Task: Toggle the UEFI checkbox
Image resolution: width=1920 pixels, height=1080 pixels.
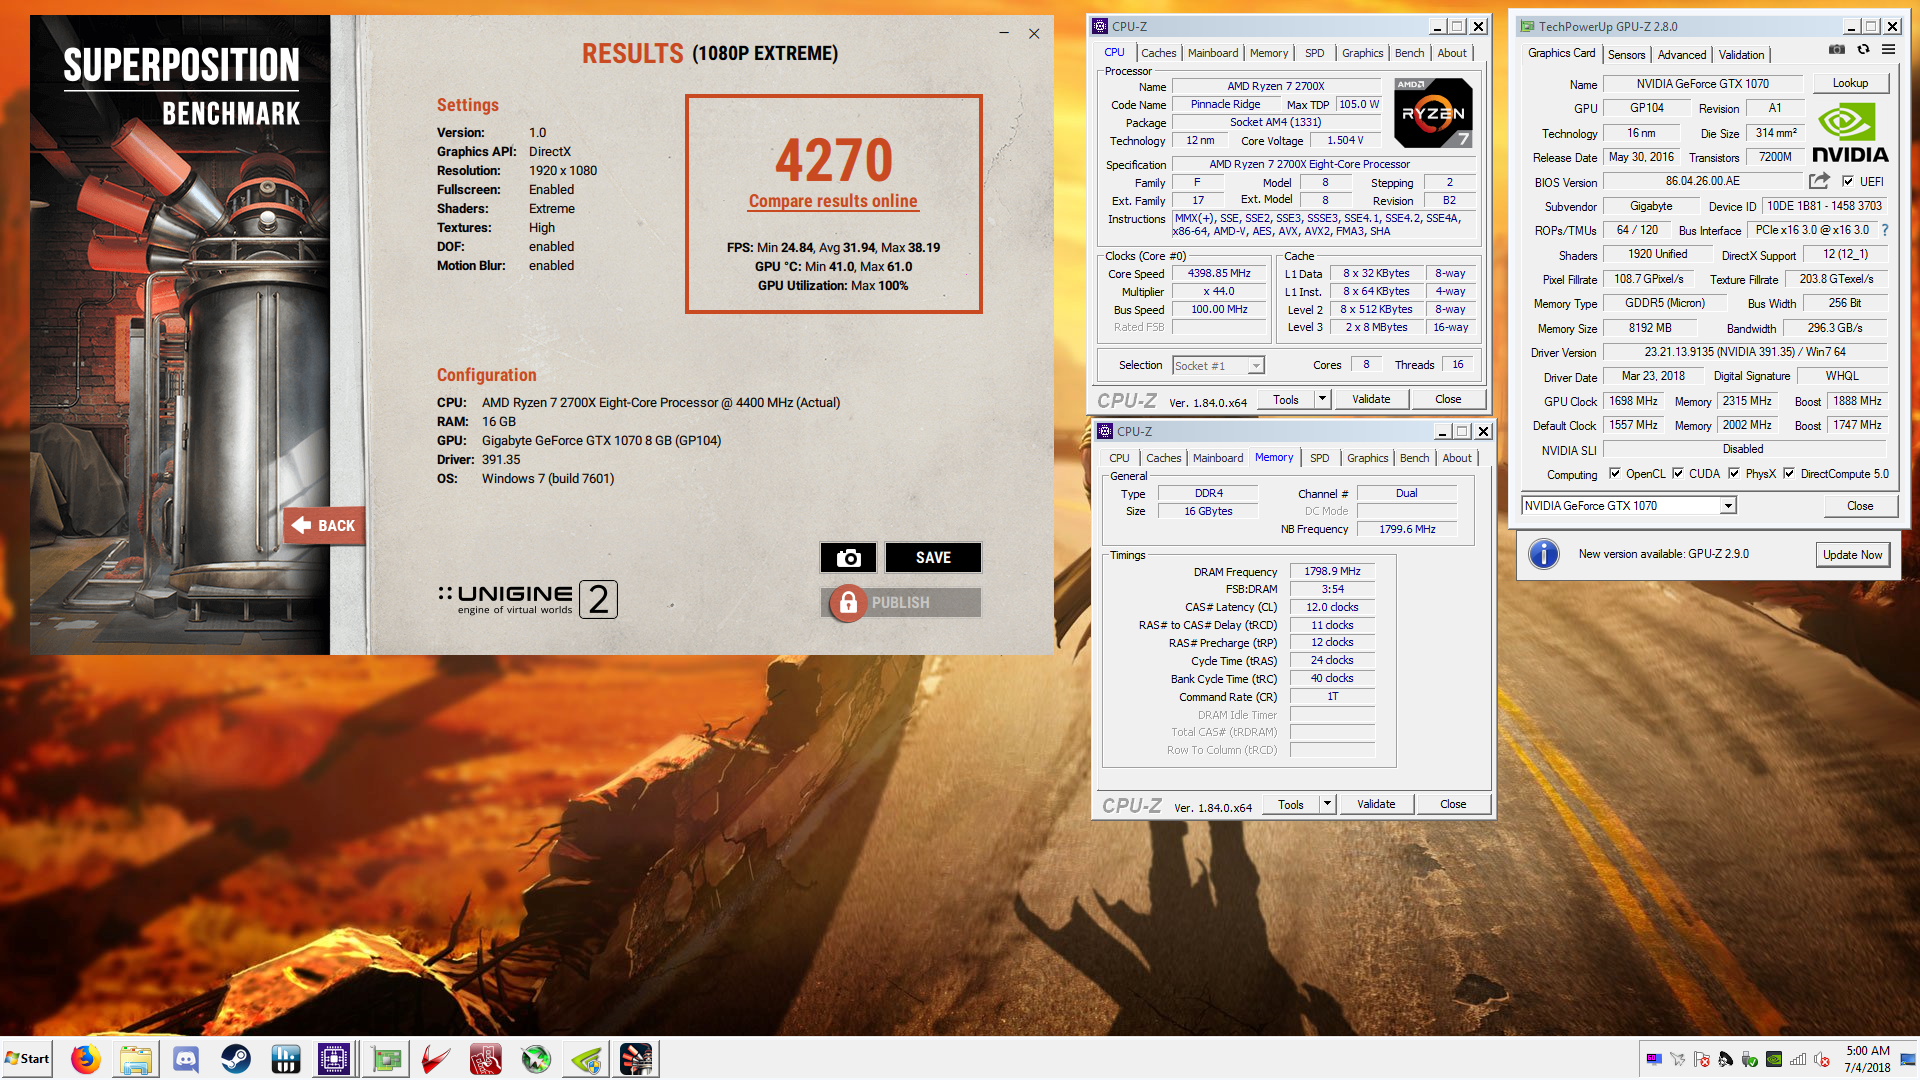Action: [x=1848, y=181]
